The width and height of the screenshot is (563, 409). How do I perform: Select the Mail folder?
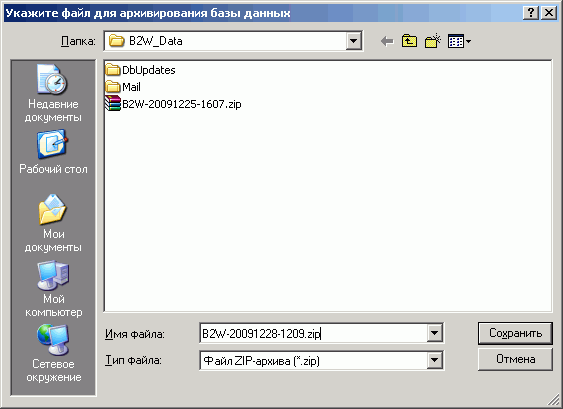point(123,87)
